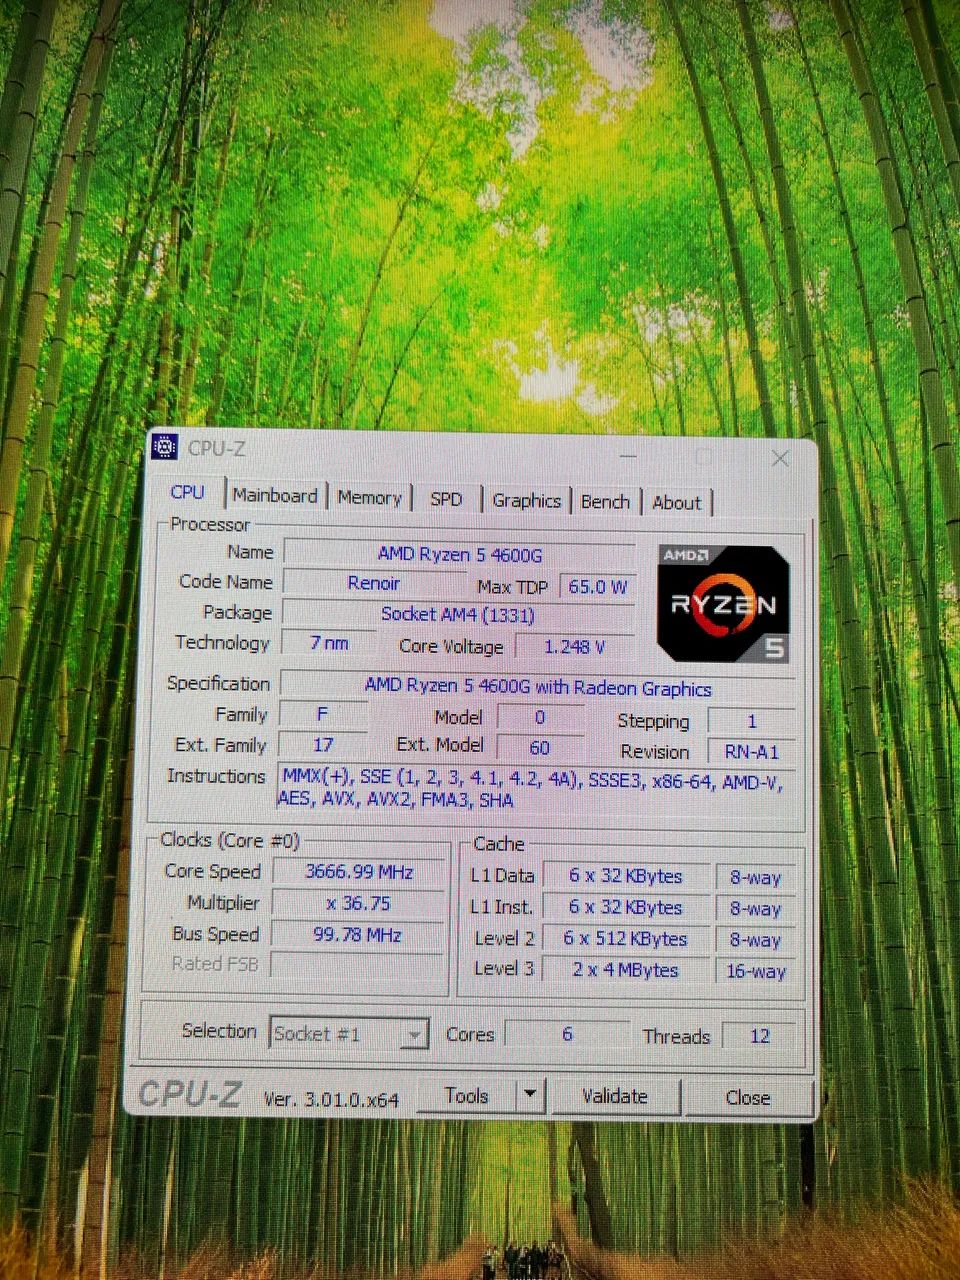The width and height of the screenshot is (960, 1280).
Task: Click the Revision value RN-A1
Action: (752, 752)
